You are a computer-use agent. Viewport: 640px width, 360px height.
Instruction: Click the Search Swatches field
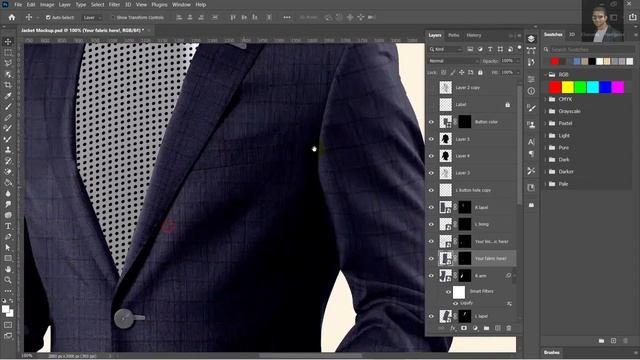[589, 49]
